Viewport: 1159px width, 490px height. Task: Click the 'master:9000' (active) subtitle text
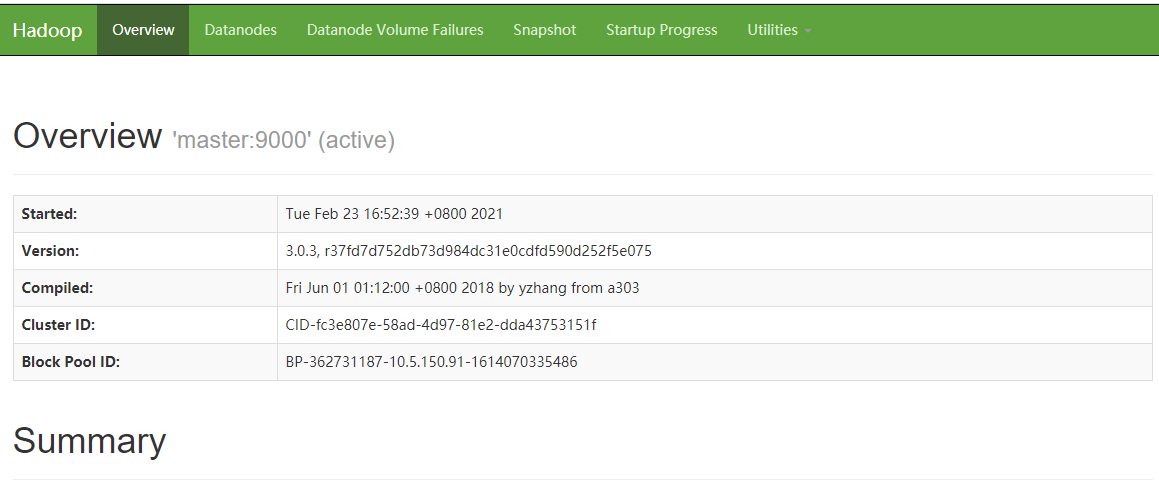pos(284,140)
